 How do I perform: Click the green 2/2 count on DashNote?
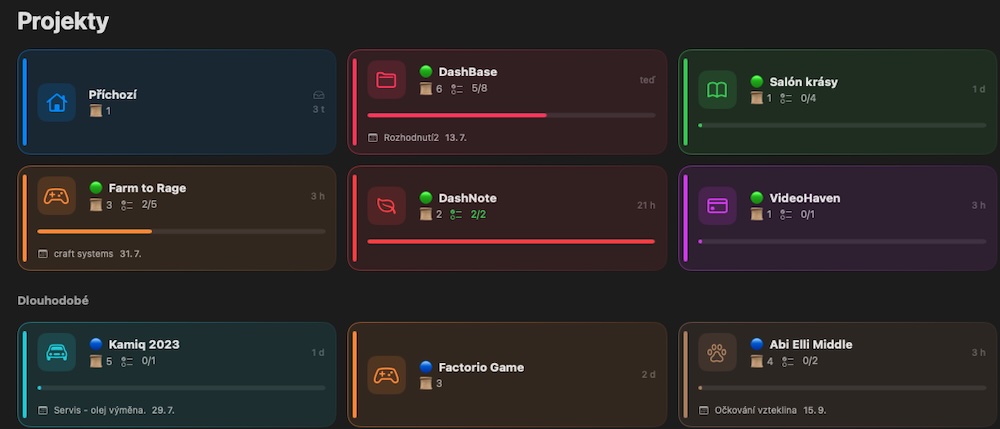coord(478,215)
